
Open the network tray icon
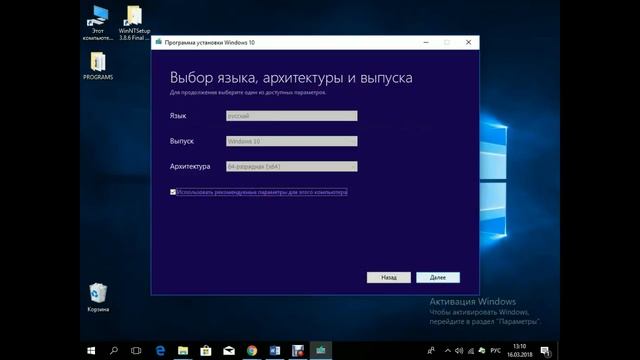(x=471, y=351)
